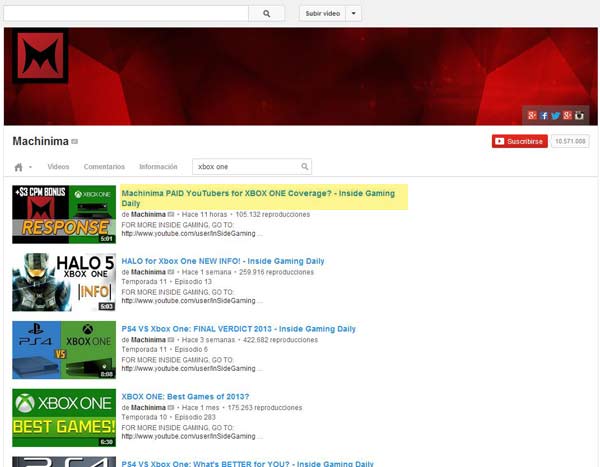Focus the top YouTube search text field
Image resolution: width=600 pixels, height=467 pixels.
pos(126,13)
